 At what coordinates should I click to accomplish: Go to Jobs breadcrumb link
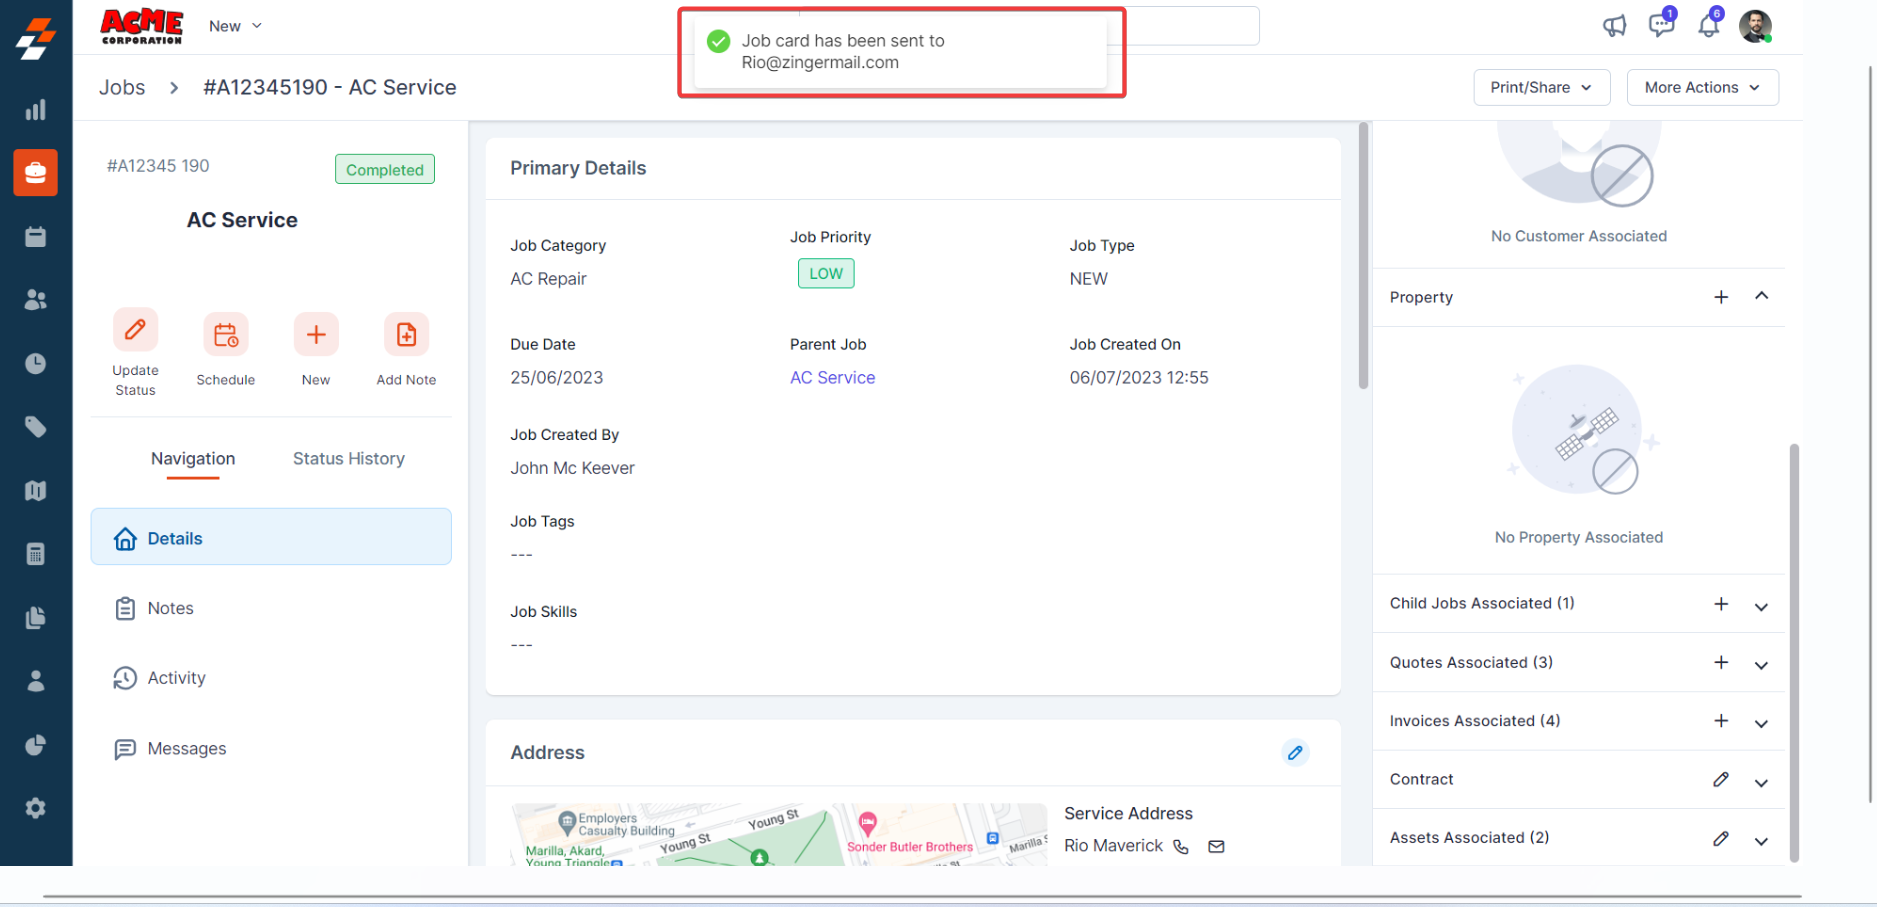point(122,88)
